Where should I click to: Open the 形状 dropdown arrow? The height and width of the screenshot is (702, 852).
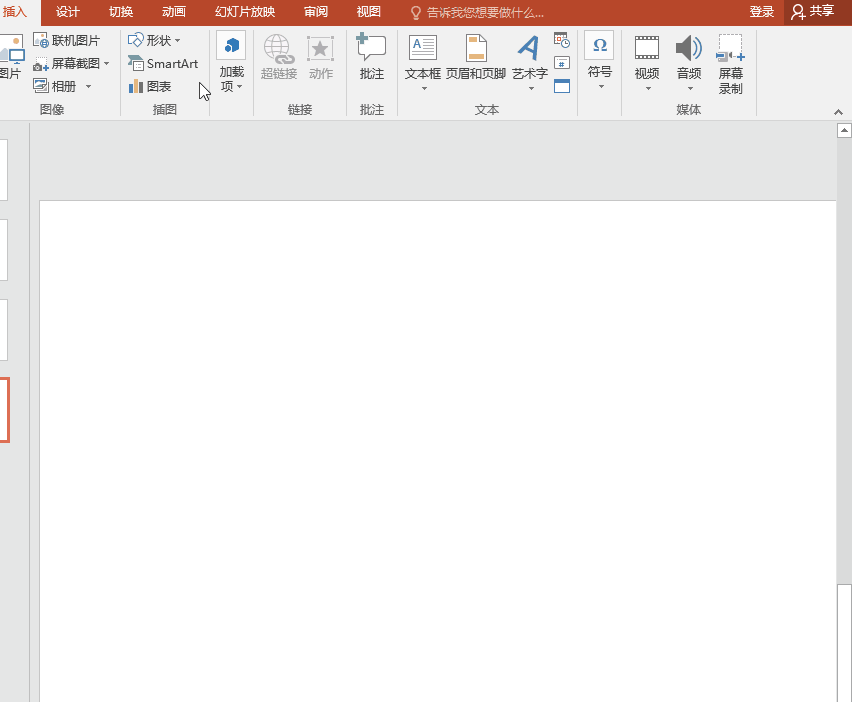click(x=178, y=41)
